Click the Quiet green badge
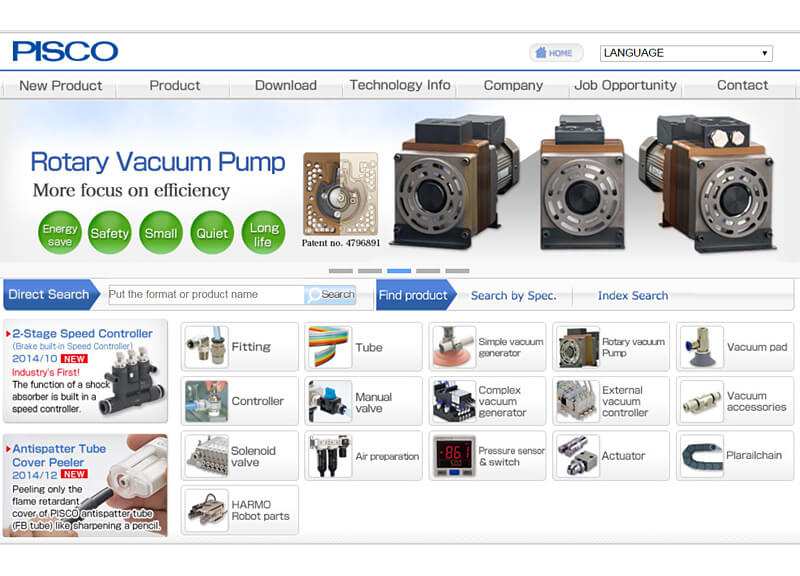Viewport: 800px width, 576px height. 212,233
